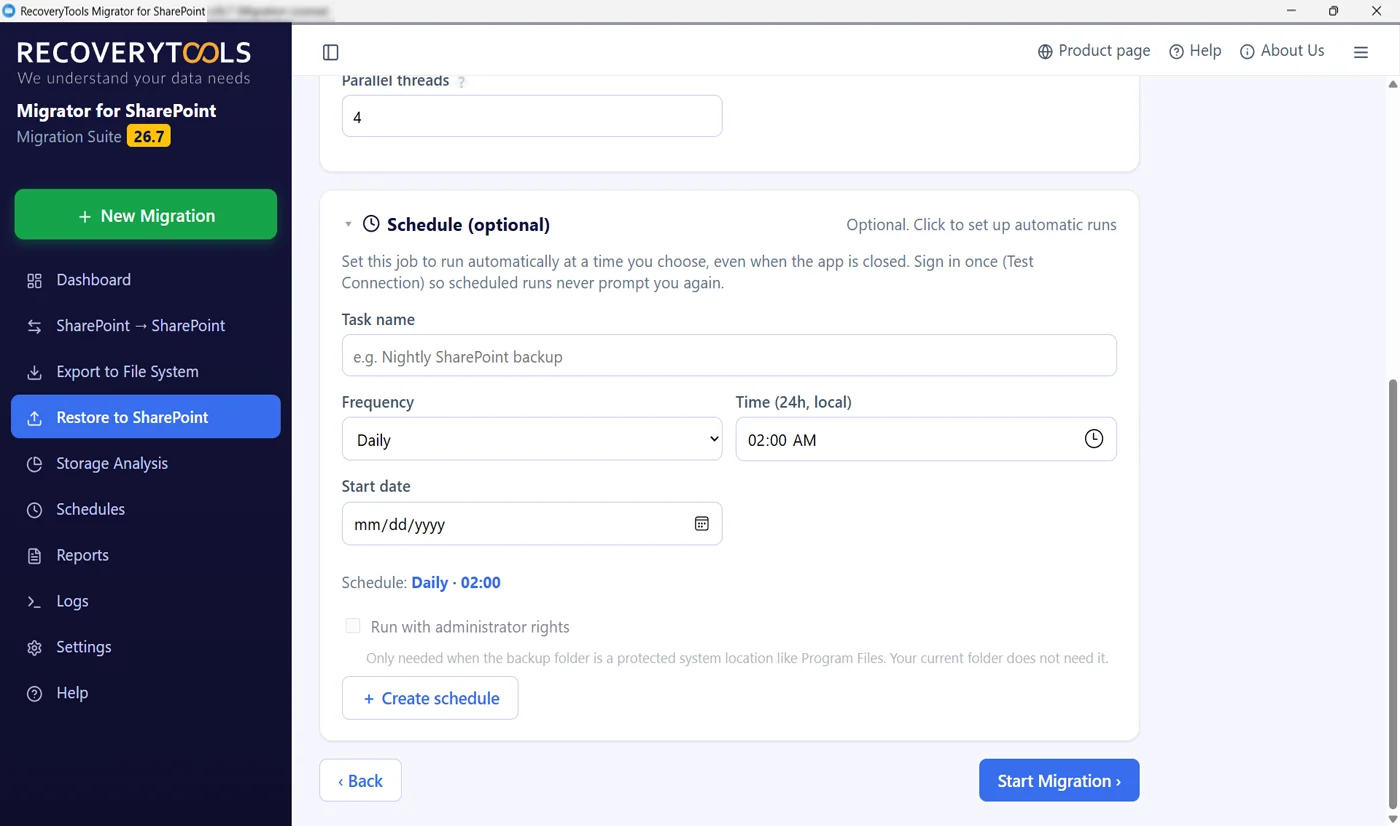
Task: Click the Export to File System download icon
Action: (35, 372)
